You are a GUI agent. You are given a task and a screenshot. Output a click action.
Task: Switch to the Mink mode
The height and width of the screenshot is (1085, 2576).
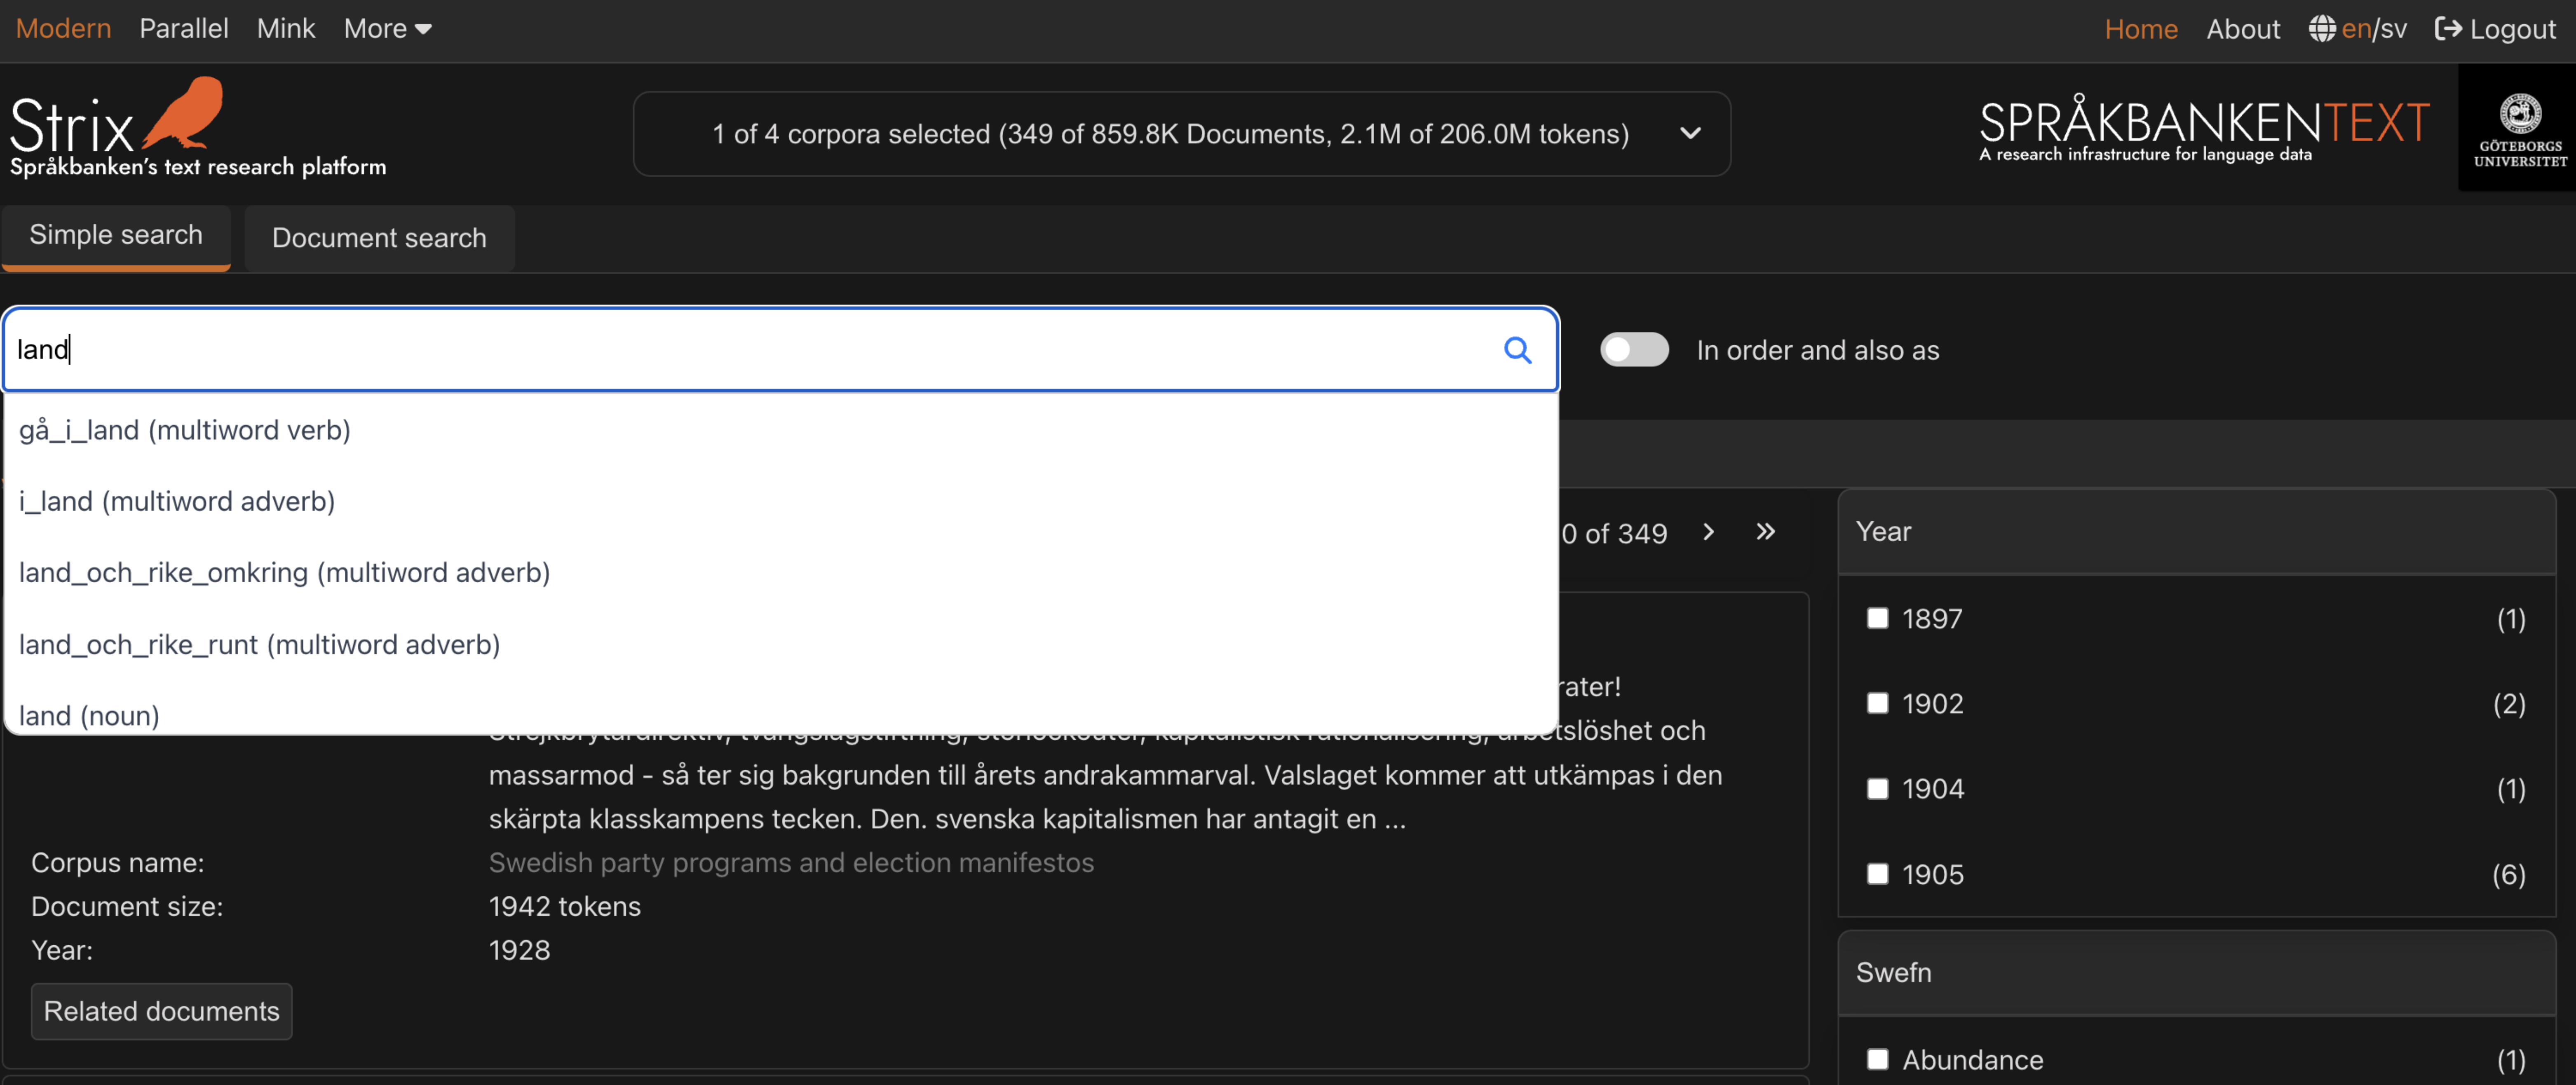(286, 29)
